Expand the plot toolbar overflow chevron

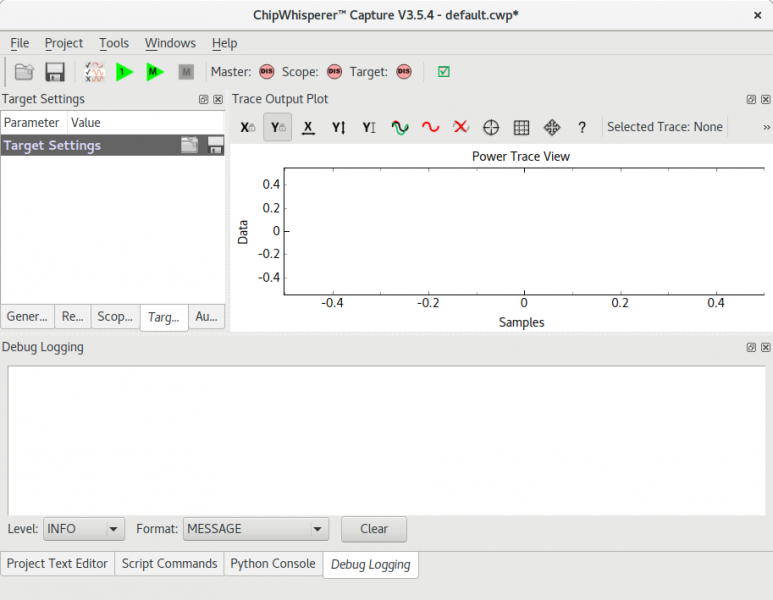766,127
